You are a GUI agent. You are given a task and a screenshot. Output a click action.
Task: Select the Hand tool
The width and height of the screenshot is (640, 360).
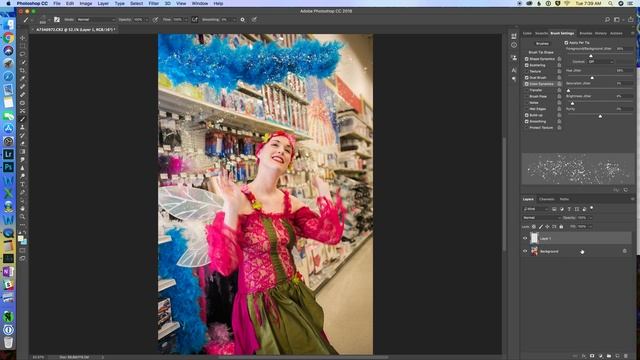22,209
